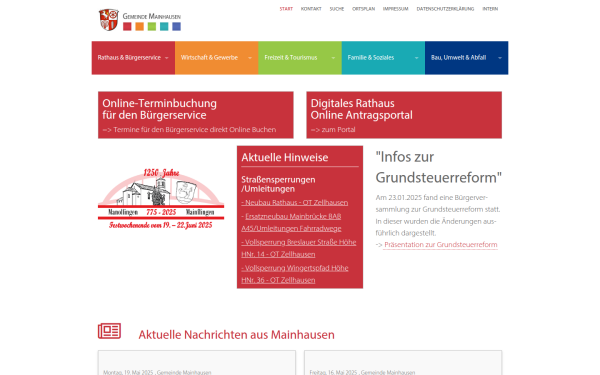Click the Aktuelle Hinweise heading
The width and height of the screenshot is (600, 375).
click(x=285, y=157)
